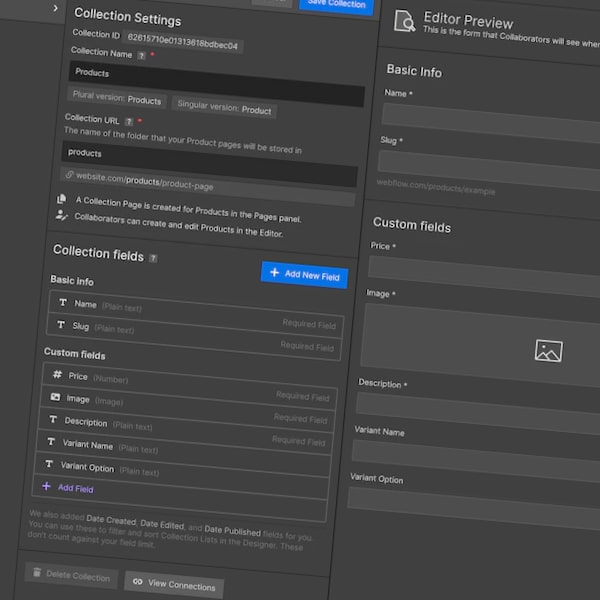Click the Add New Field button
The width and height of the screenshot is (600, 600).
click(x=305, y=275)
